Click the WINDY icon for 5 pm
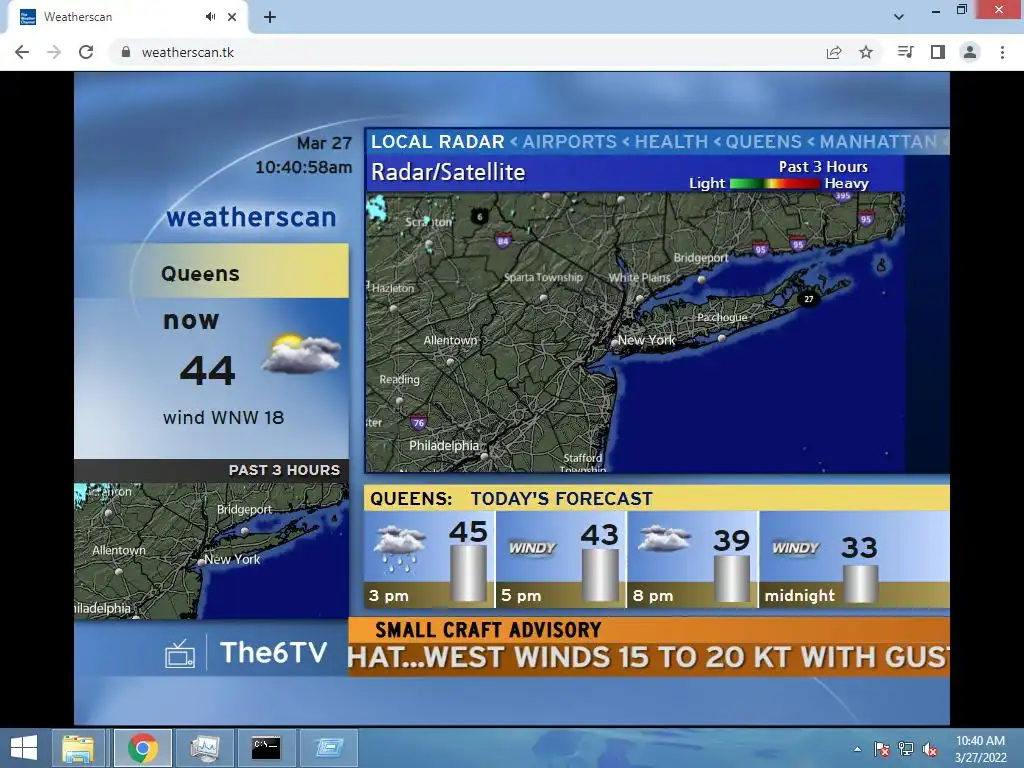1024x768 pixels. point(532,548)
